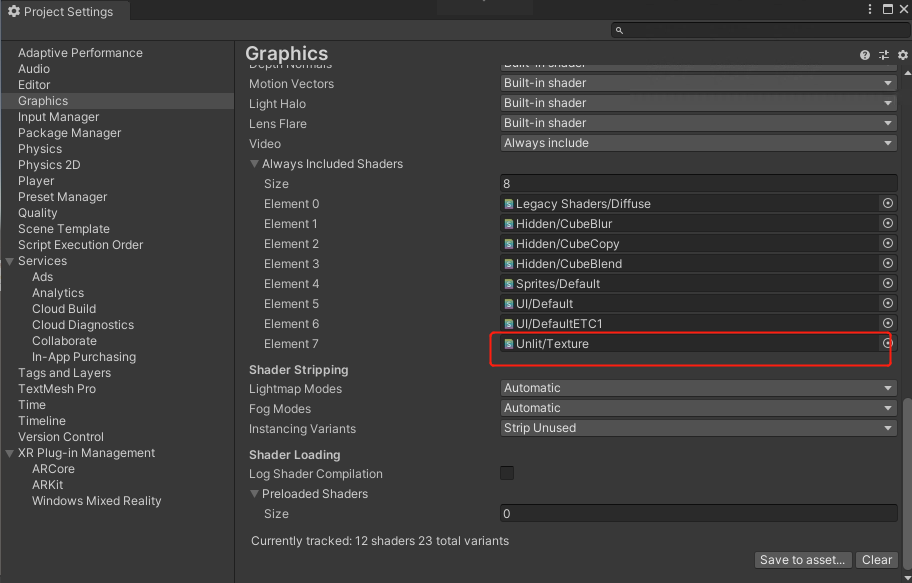Click the preset sliders icon in Graphics header
This screenshot has width=912, height=583.
[x=884, y=55]
